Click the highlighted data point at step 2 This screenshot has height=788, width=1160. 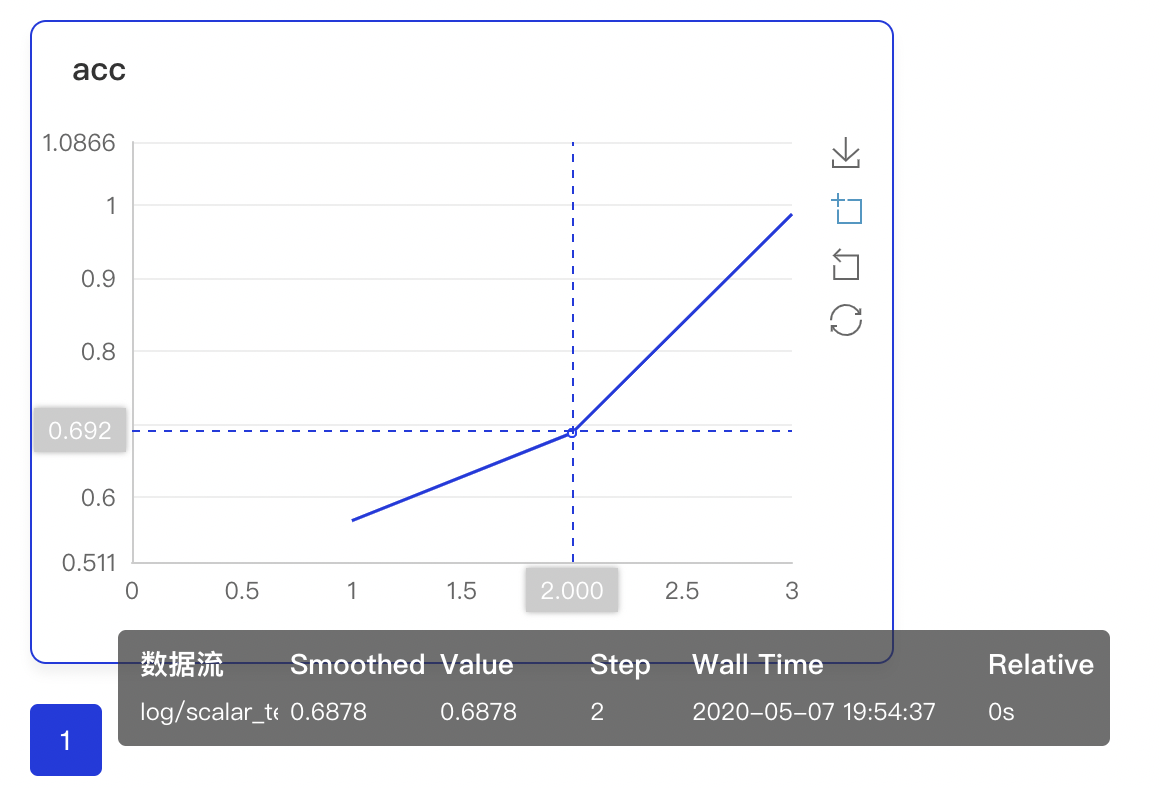click(x=572, y=432)
